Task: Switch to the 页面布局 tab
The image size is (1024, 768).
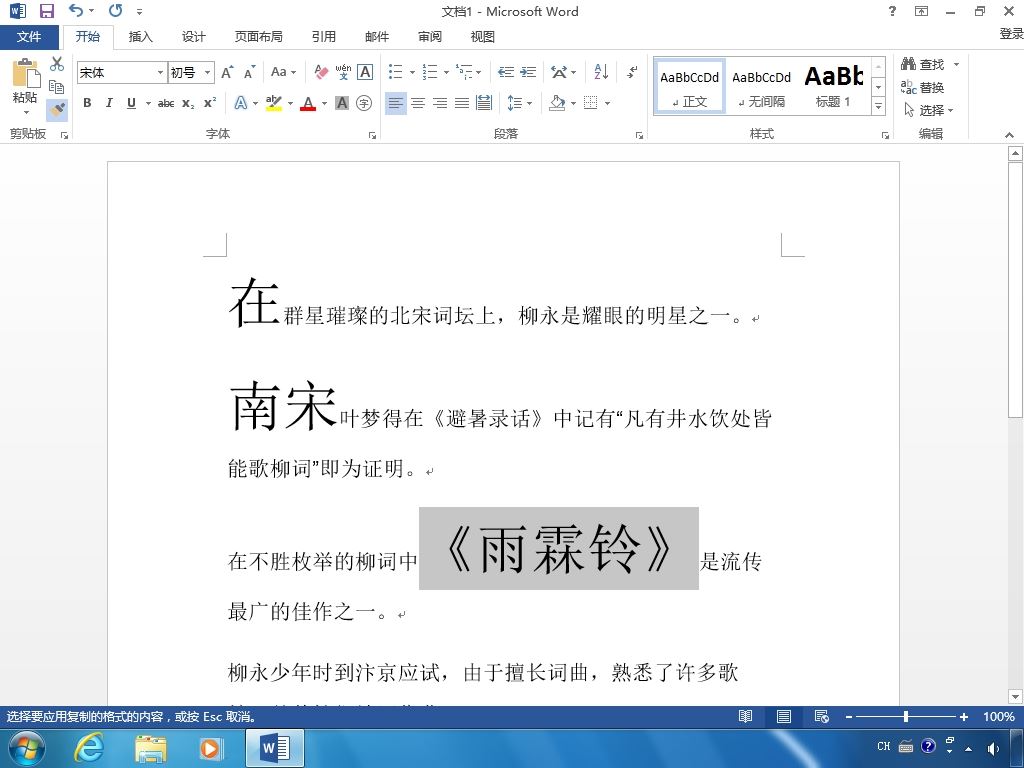Action: 259,37
